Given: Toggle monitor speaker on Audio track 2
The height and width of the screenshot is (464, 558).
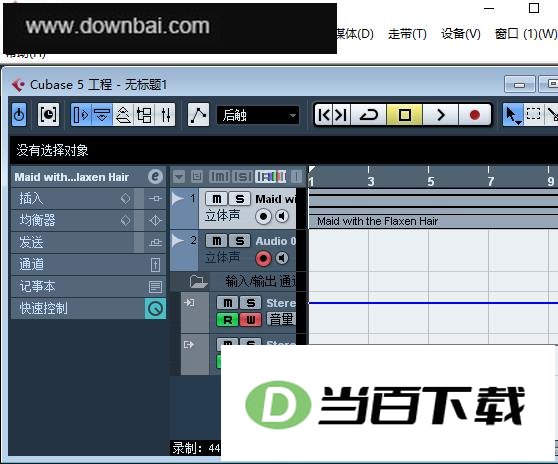Looking at the screenshot, I should click(x=282, y=258).
